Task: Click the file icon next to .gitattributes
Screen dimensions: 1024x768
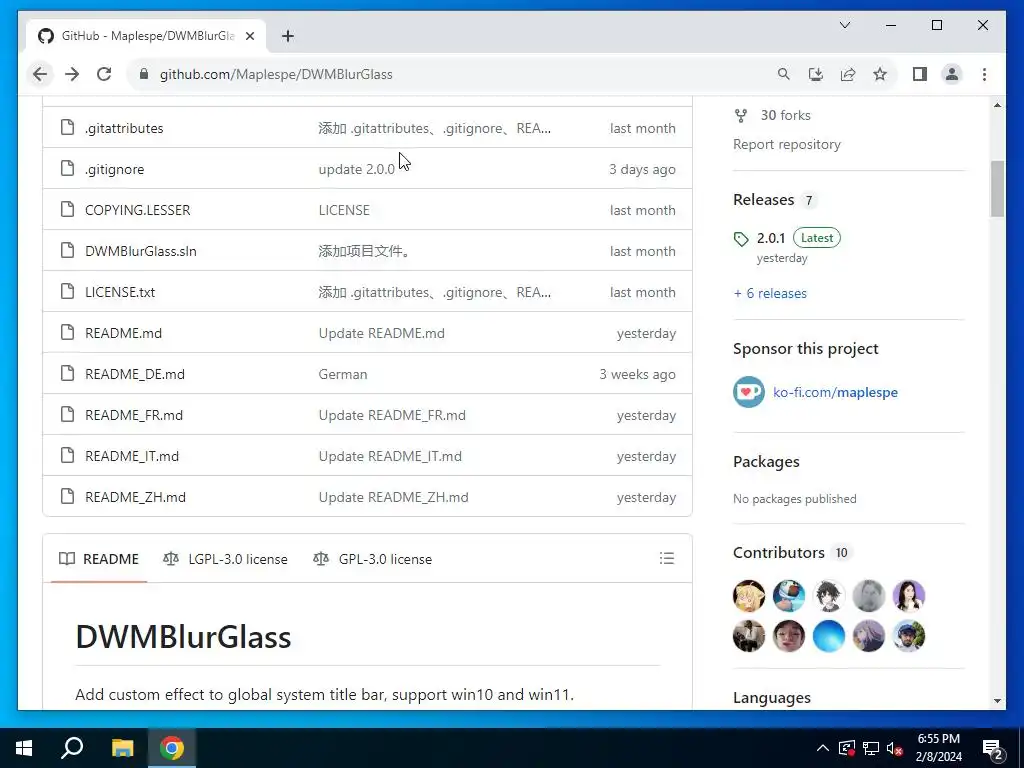Action: 67,127
